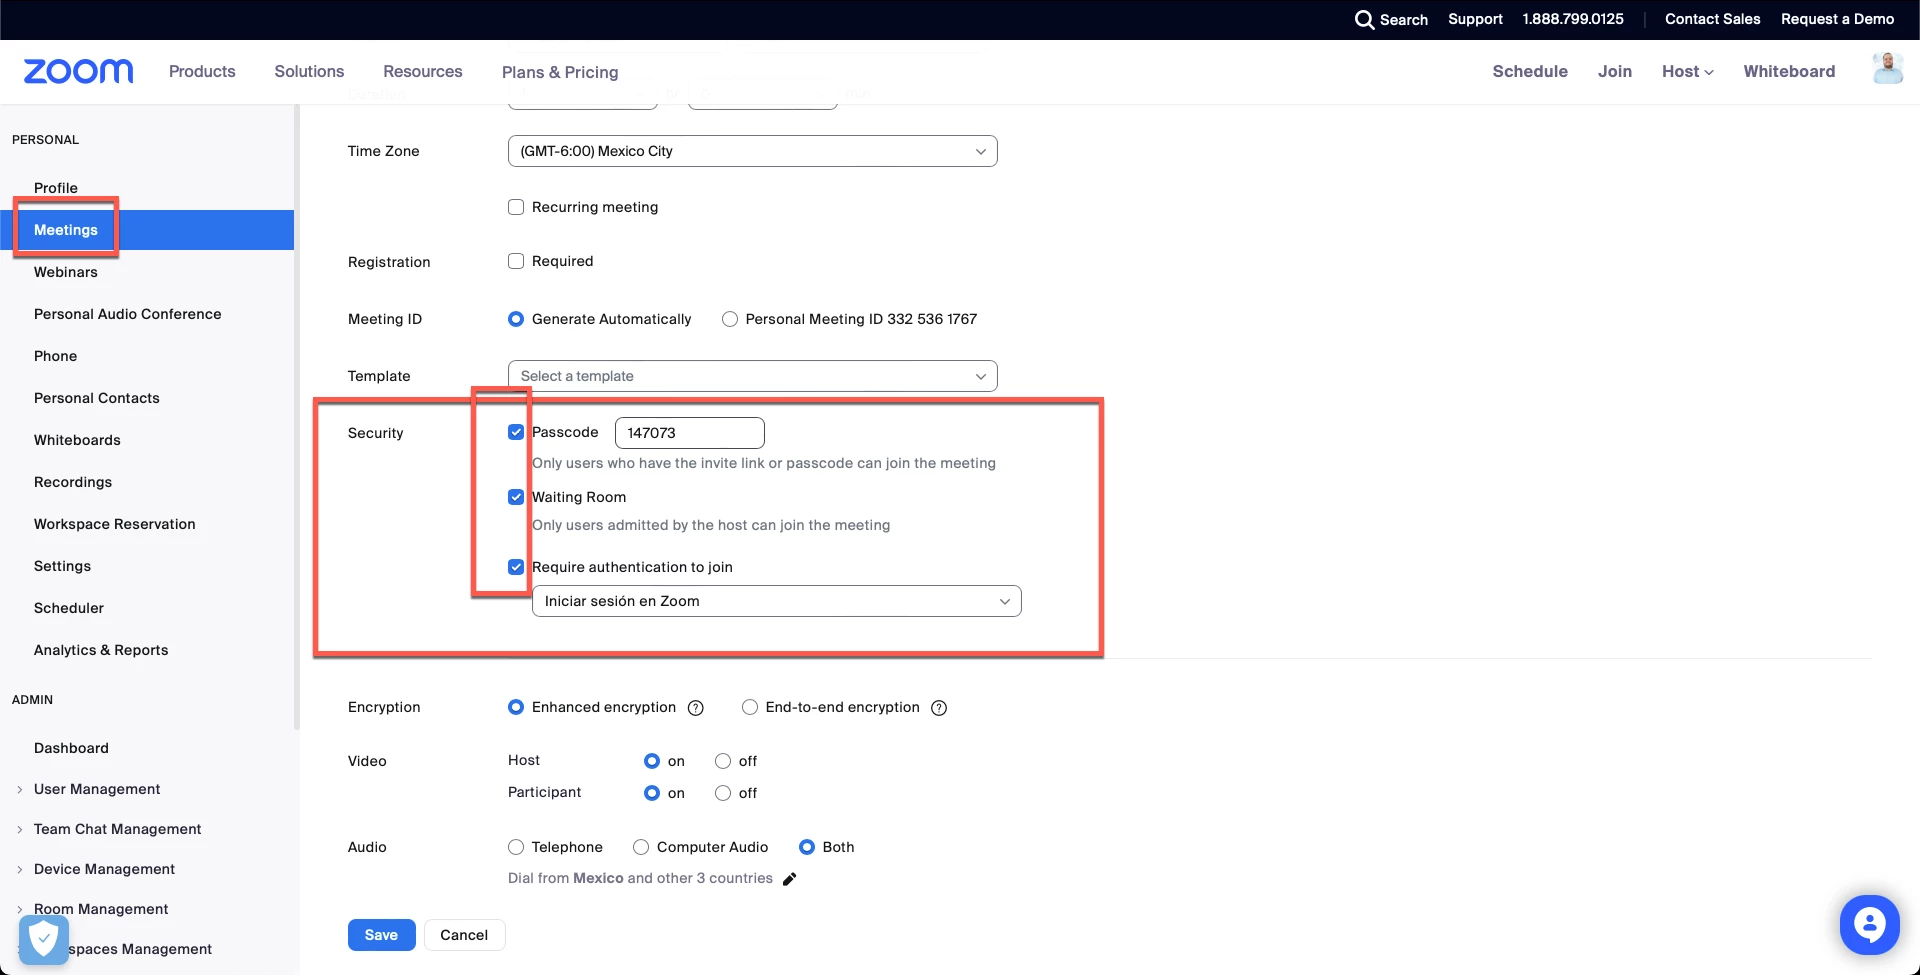Select Generate Automatically meeting ID

(516, 319)
